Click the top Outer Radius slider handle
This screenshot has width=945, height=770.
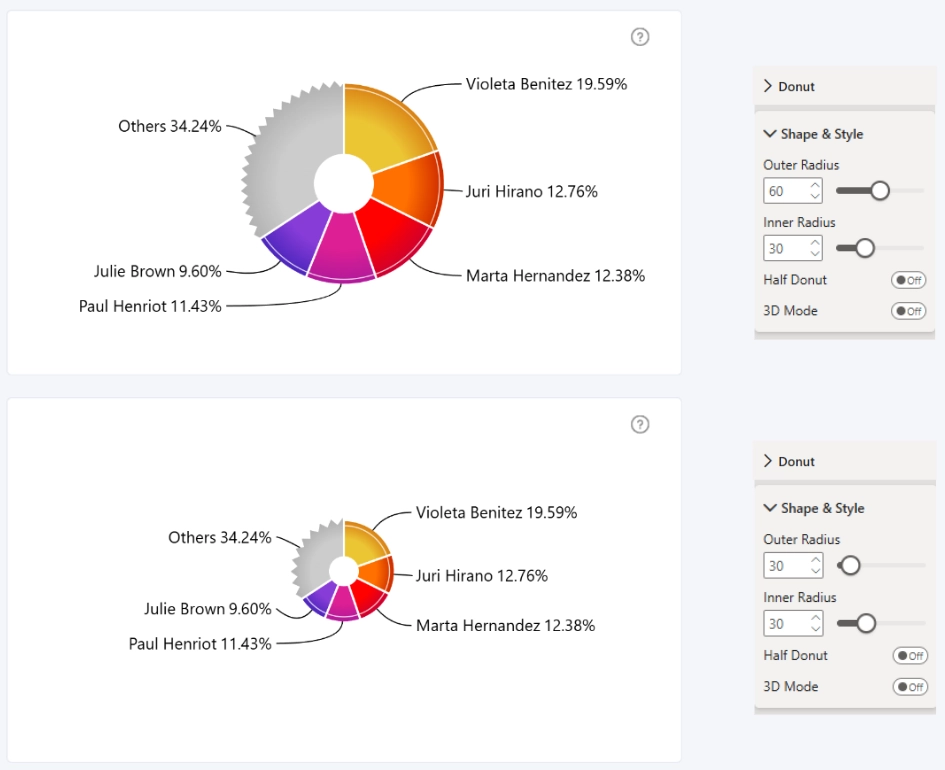click(880, 190)
